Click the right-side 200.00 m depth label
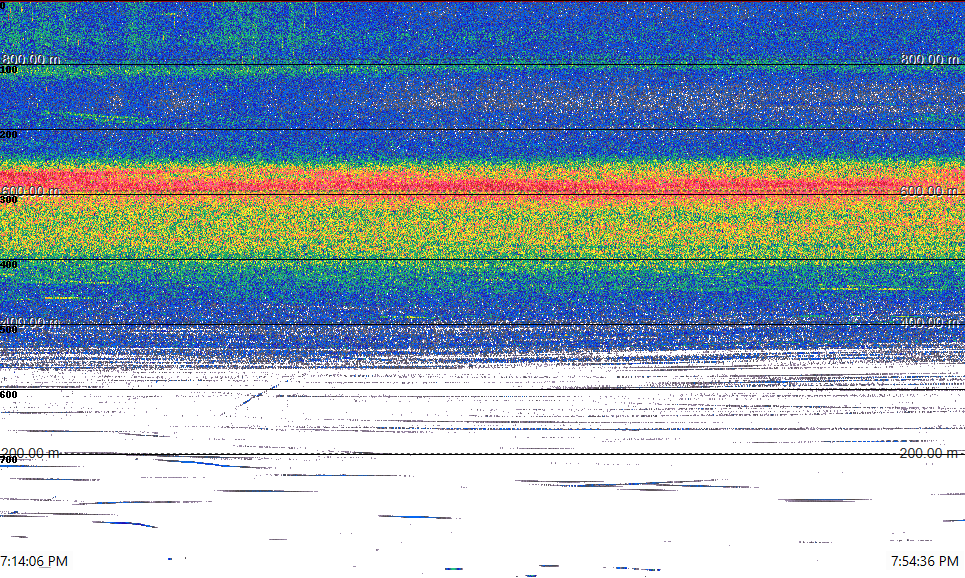This screenshot has width=965, height=578. pyautogui.click(x=929, y=453)
